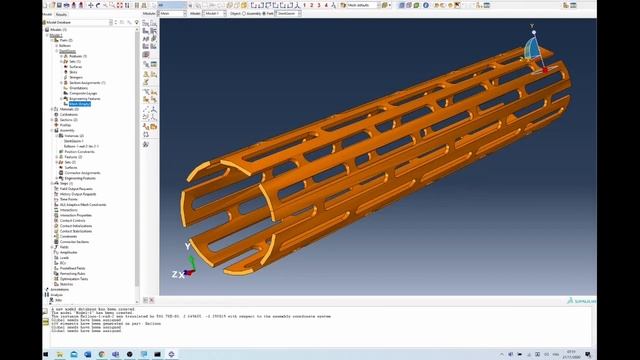Viewport: 640px width, 360px height.
Task: Open Assign Element Type tool
Action: click(153, 39)
